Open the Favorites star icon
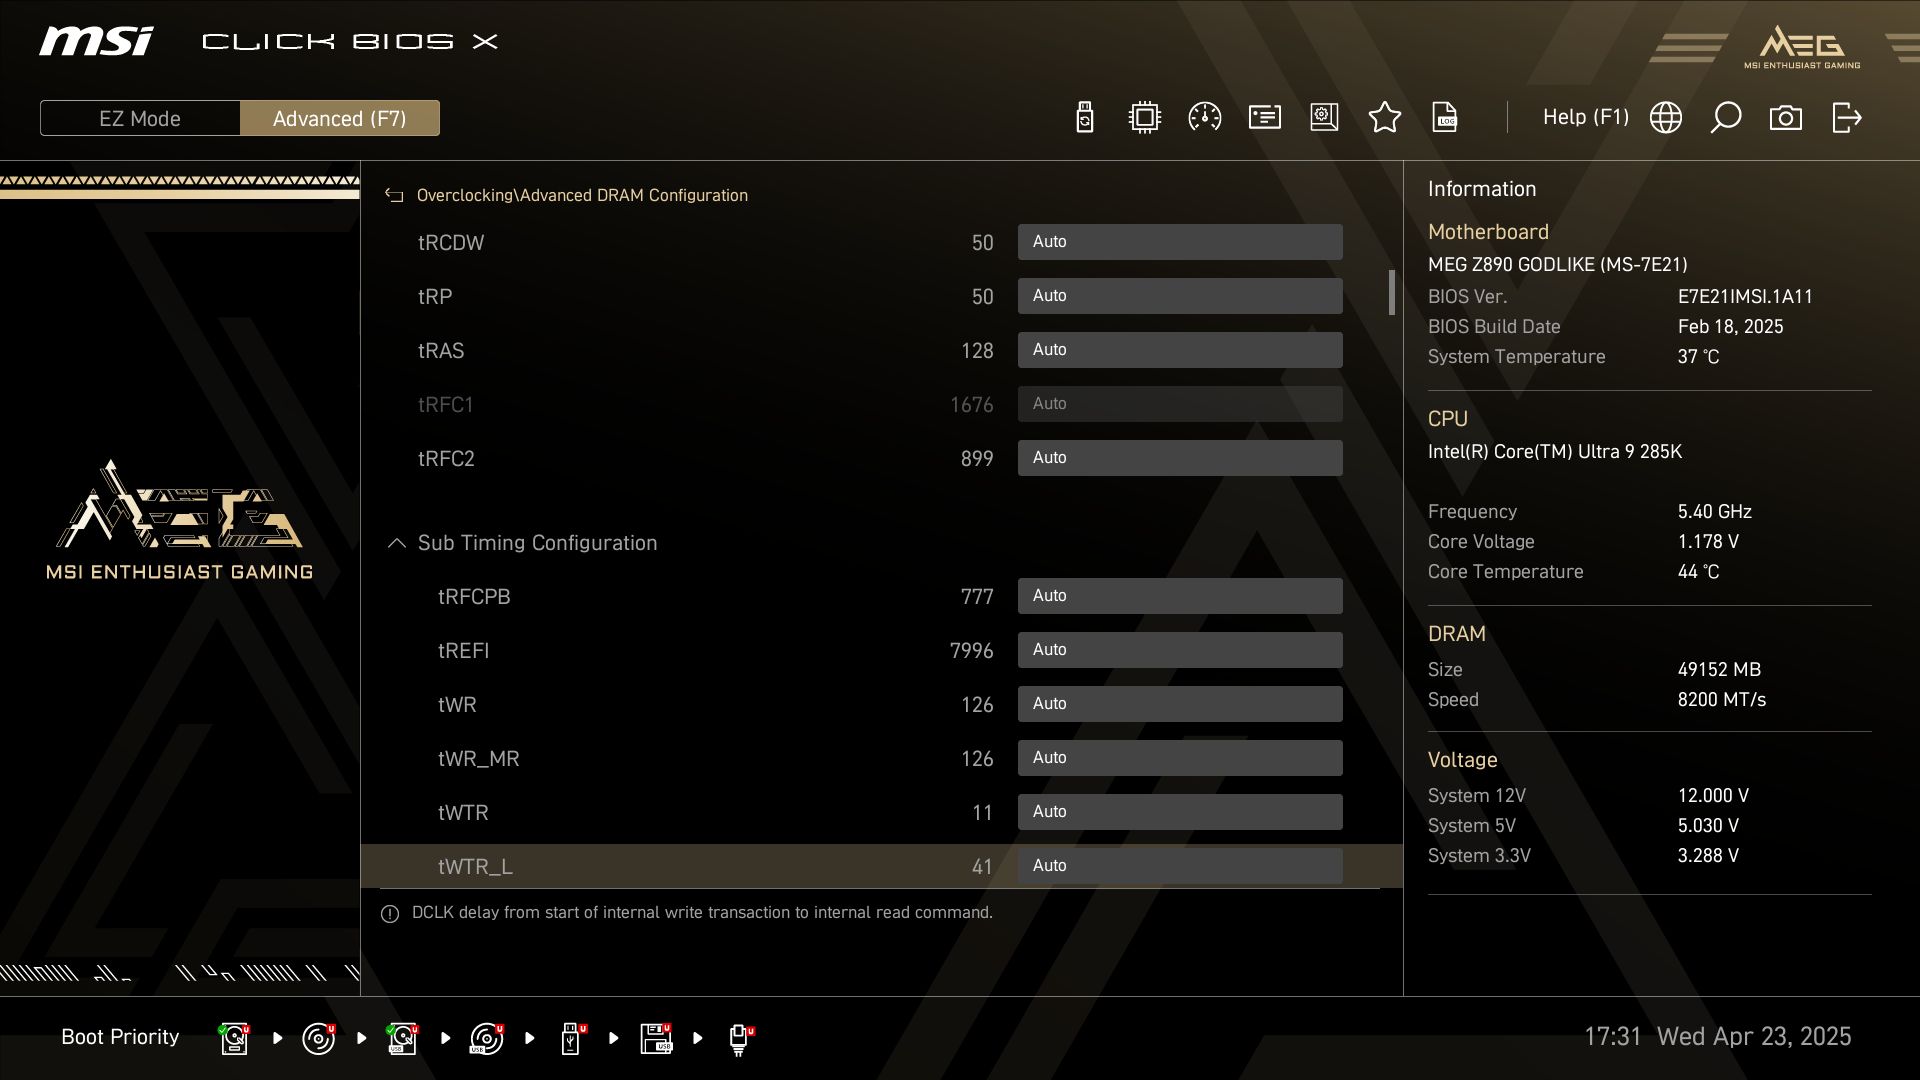1920x1080 pixels. (1384, 118)
